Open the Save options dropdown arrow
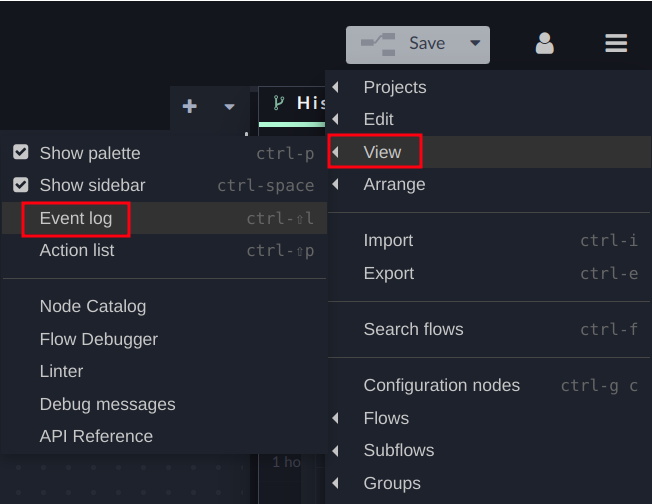Viewport: 652px width, 504px height. [475, 43]
